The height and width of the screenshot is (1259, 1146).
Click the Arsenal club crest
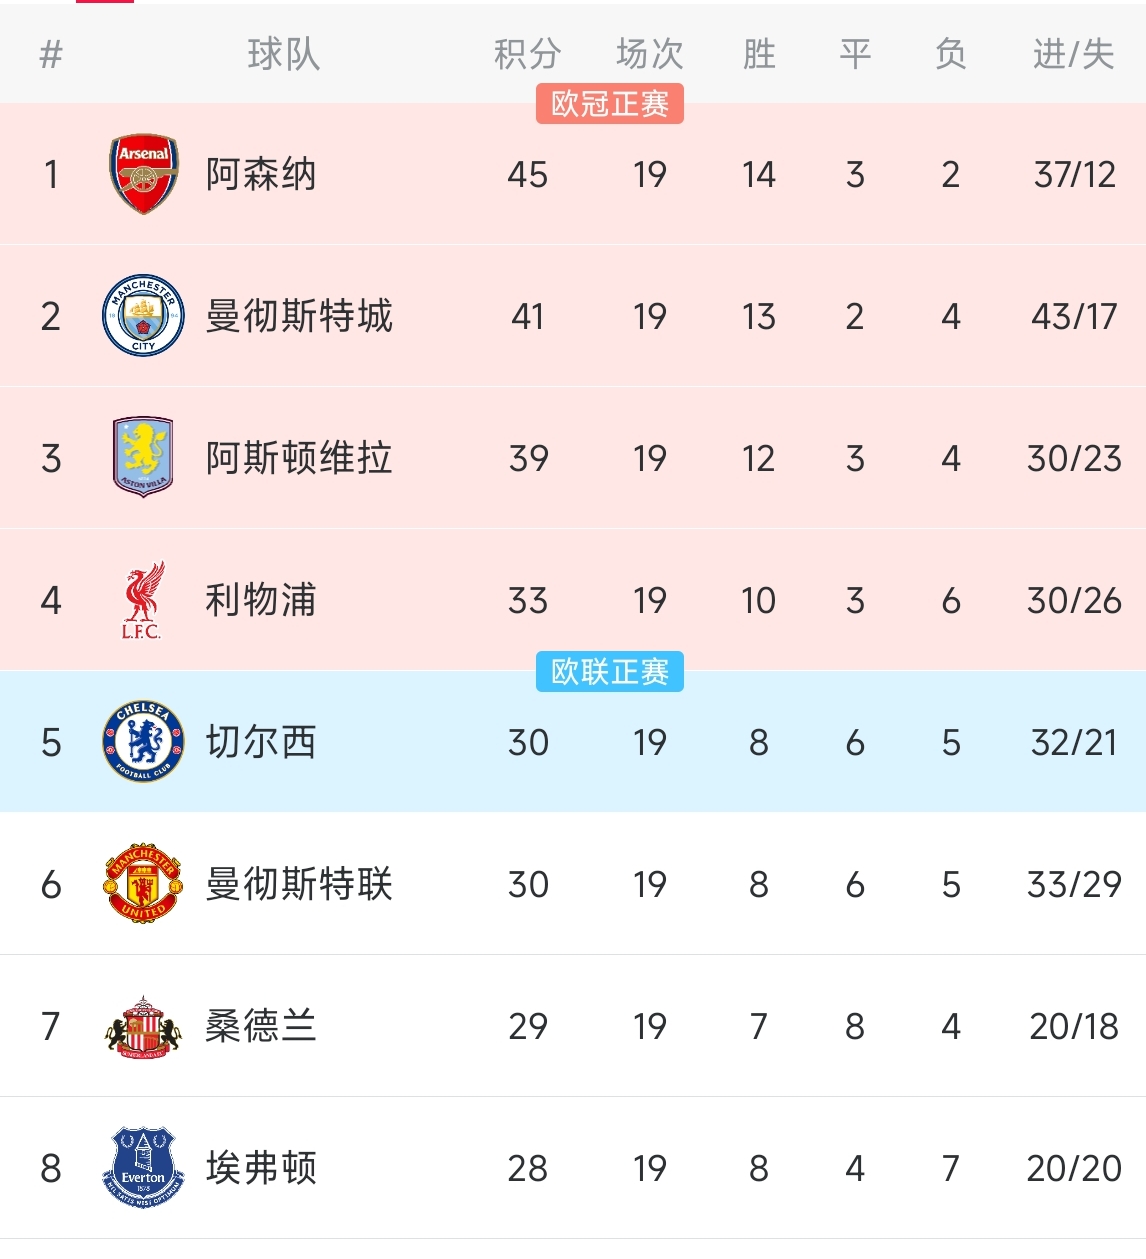pos(143,175)
